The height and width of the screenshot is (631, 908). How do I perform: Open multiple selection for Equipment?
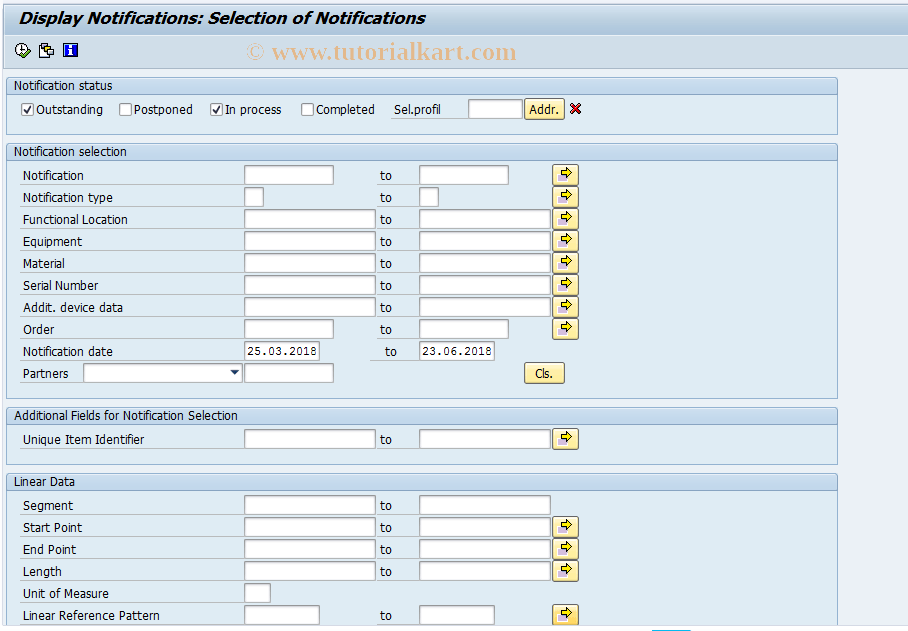coord(565,240)
